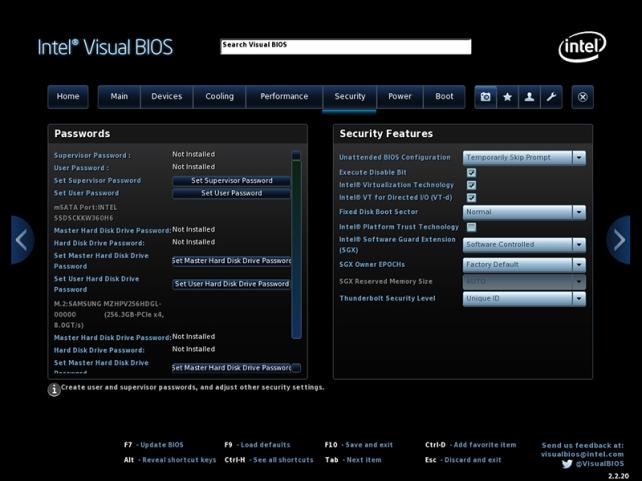Viewport: 642px width, 481px height.
Task: Click the Passwords panel scrollbar
Action: 296,250
